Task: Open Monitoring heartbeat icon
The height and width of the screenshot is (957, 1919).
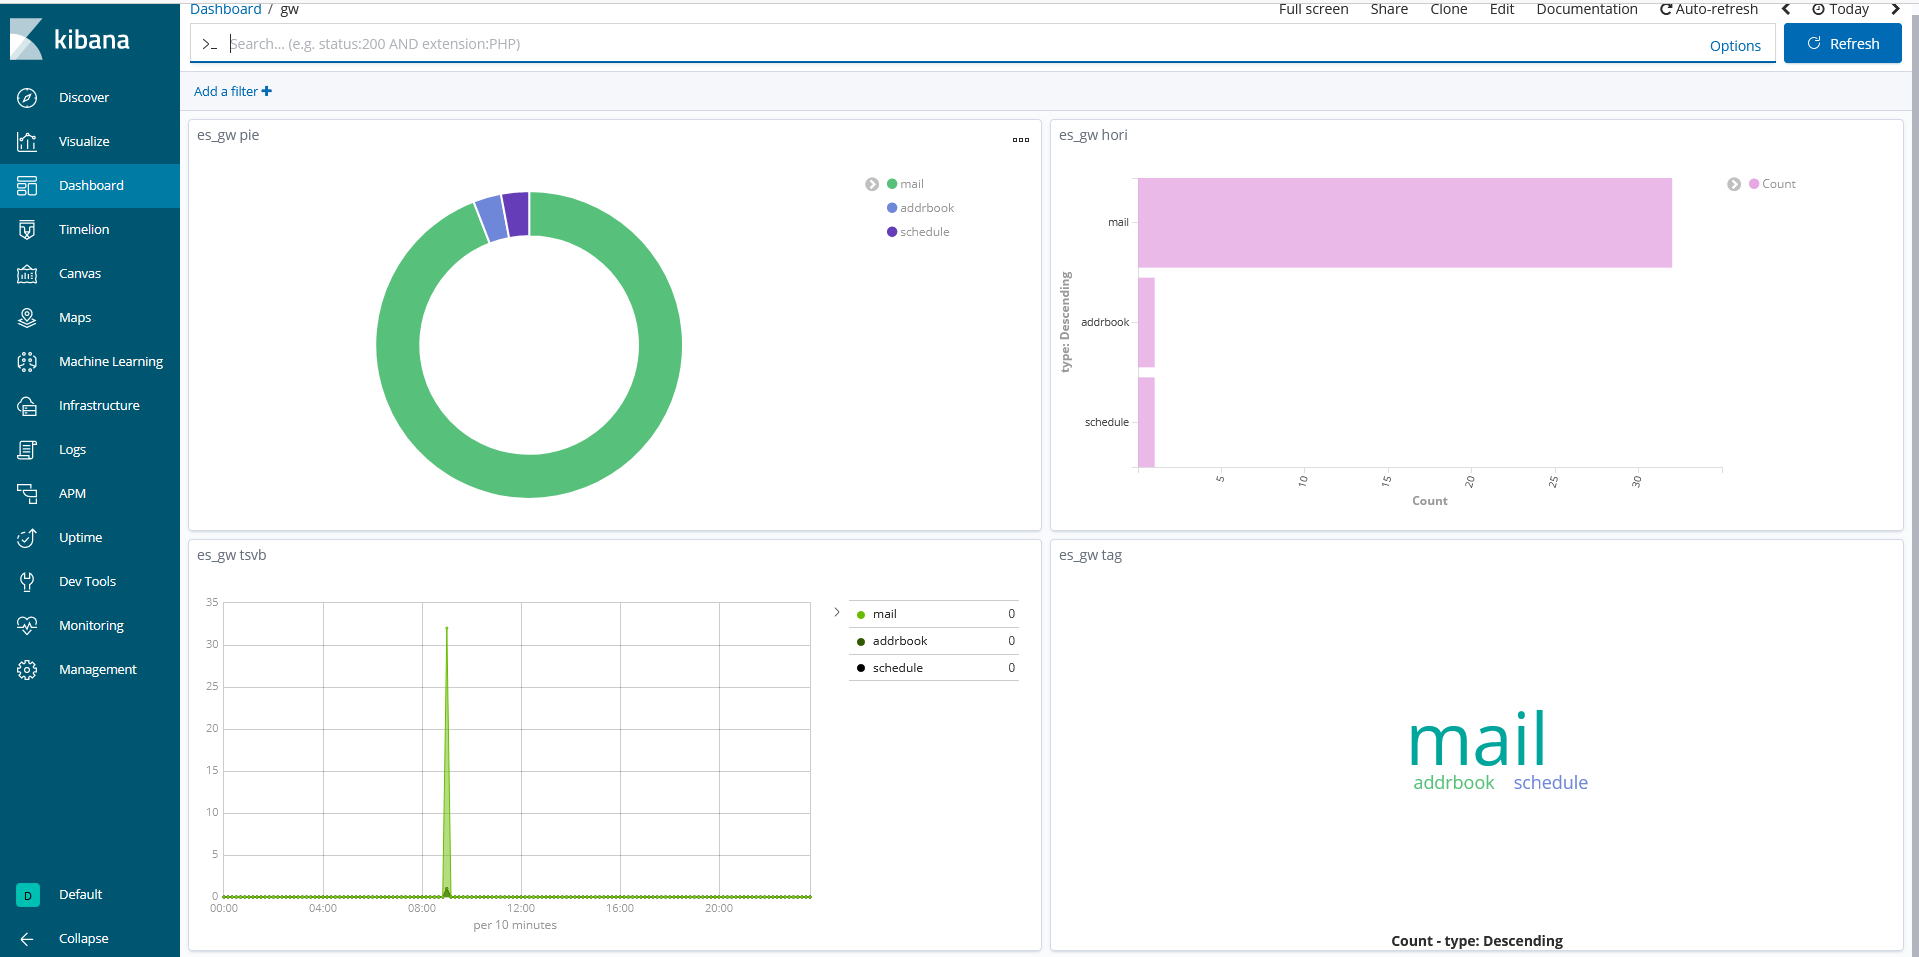Action: (27, 625)
